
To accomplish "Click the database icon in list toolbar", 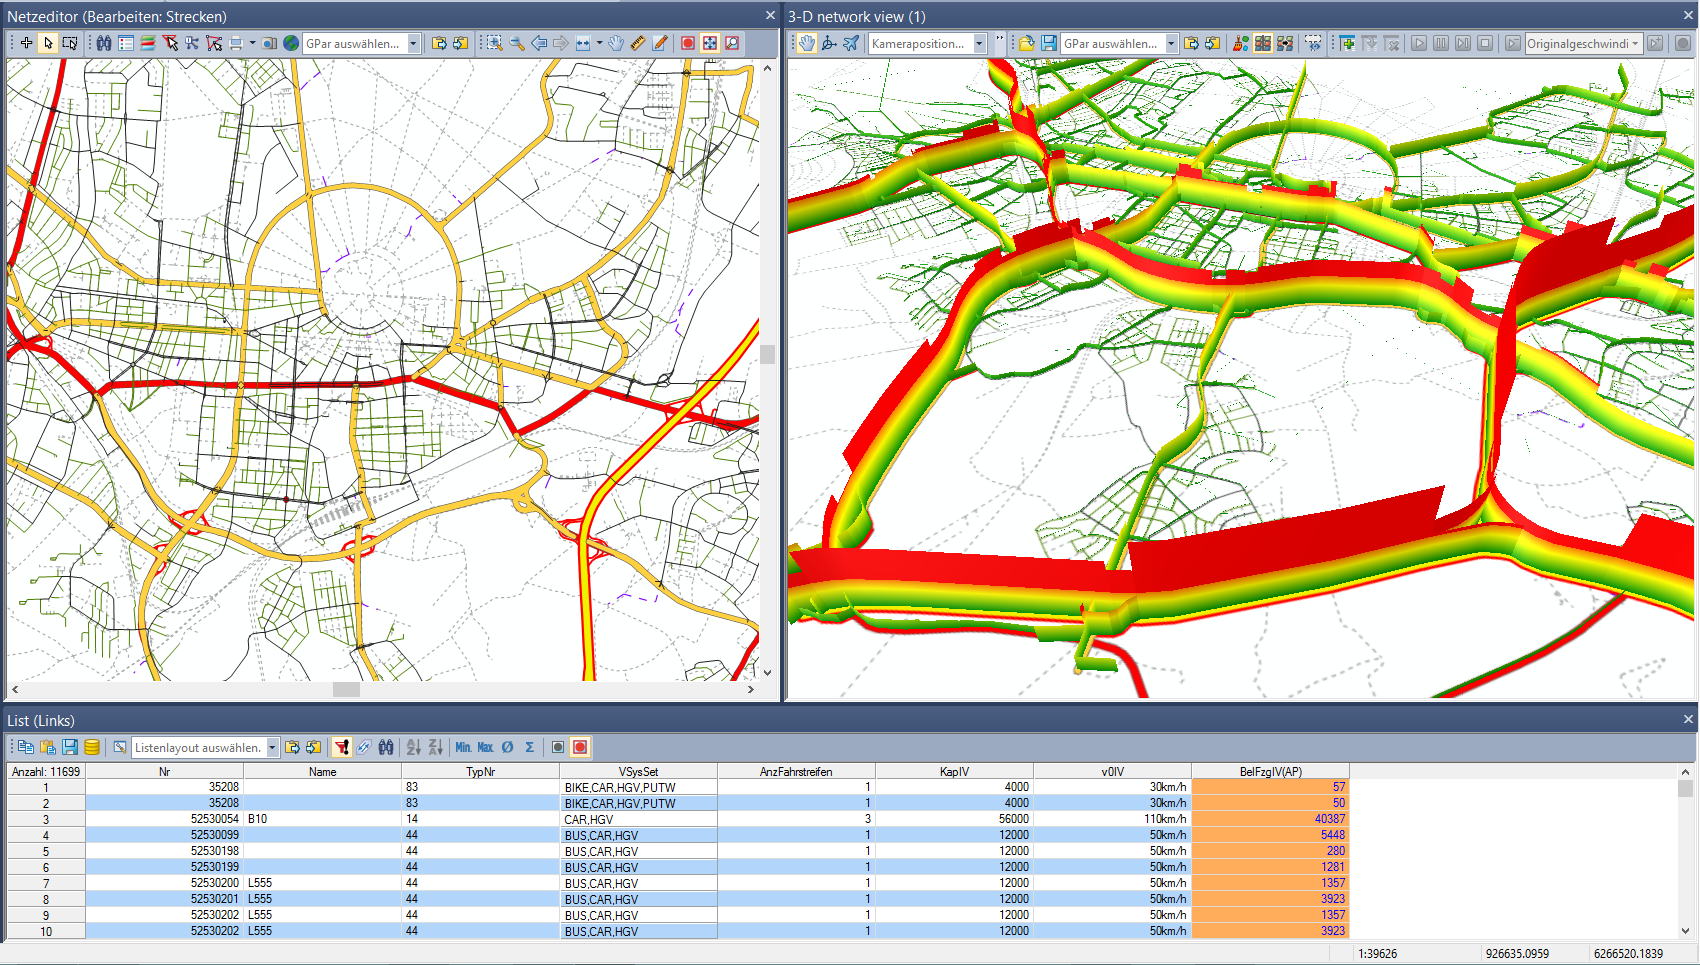I will click(x=92, y=747).
